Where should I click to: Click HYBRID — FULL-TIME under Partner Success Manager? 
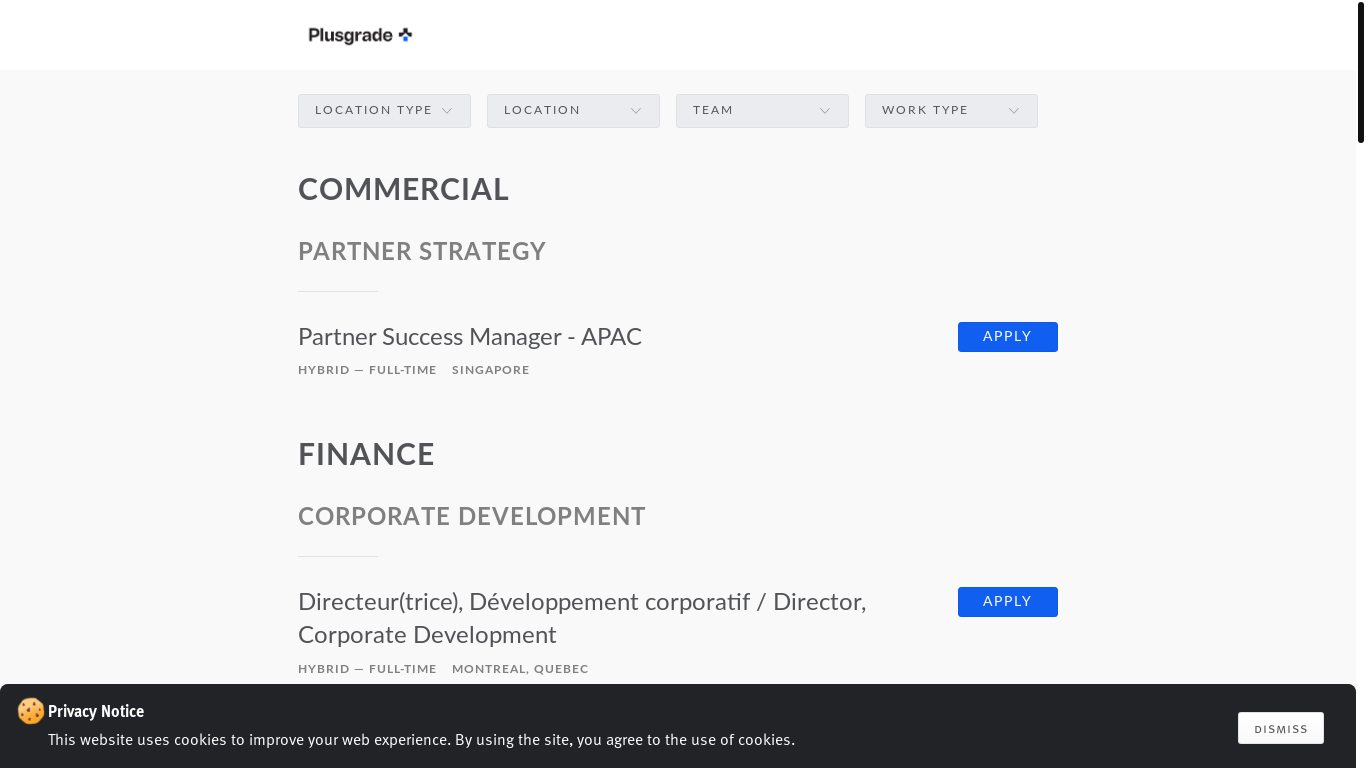pos(367,370)
